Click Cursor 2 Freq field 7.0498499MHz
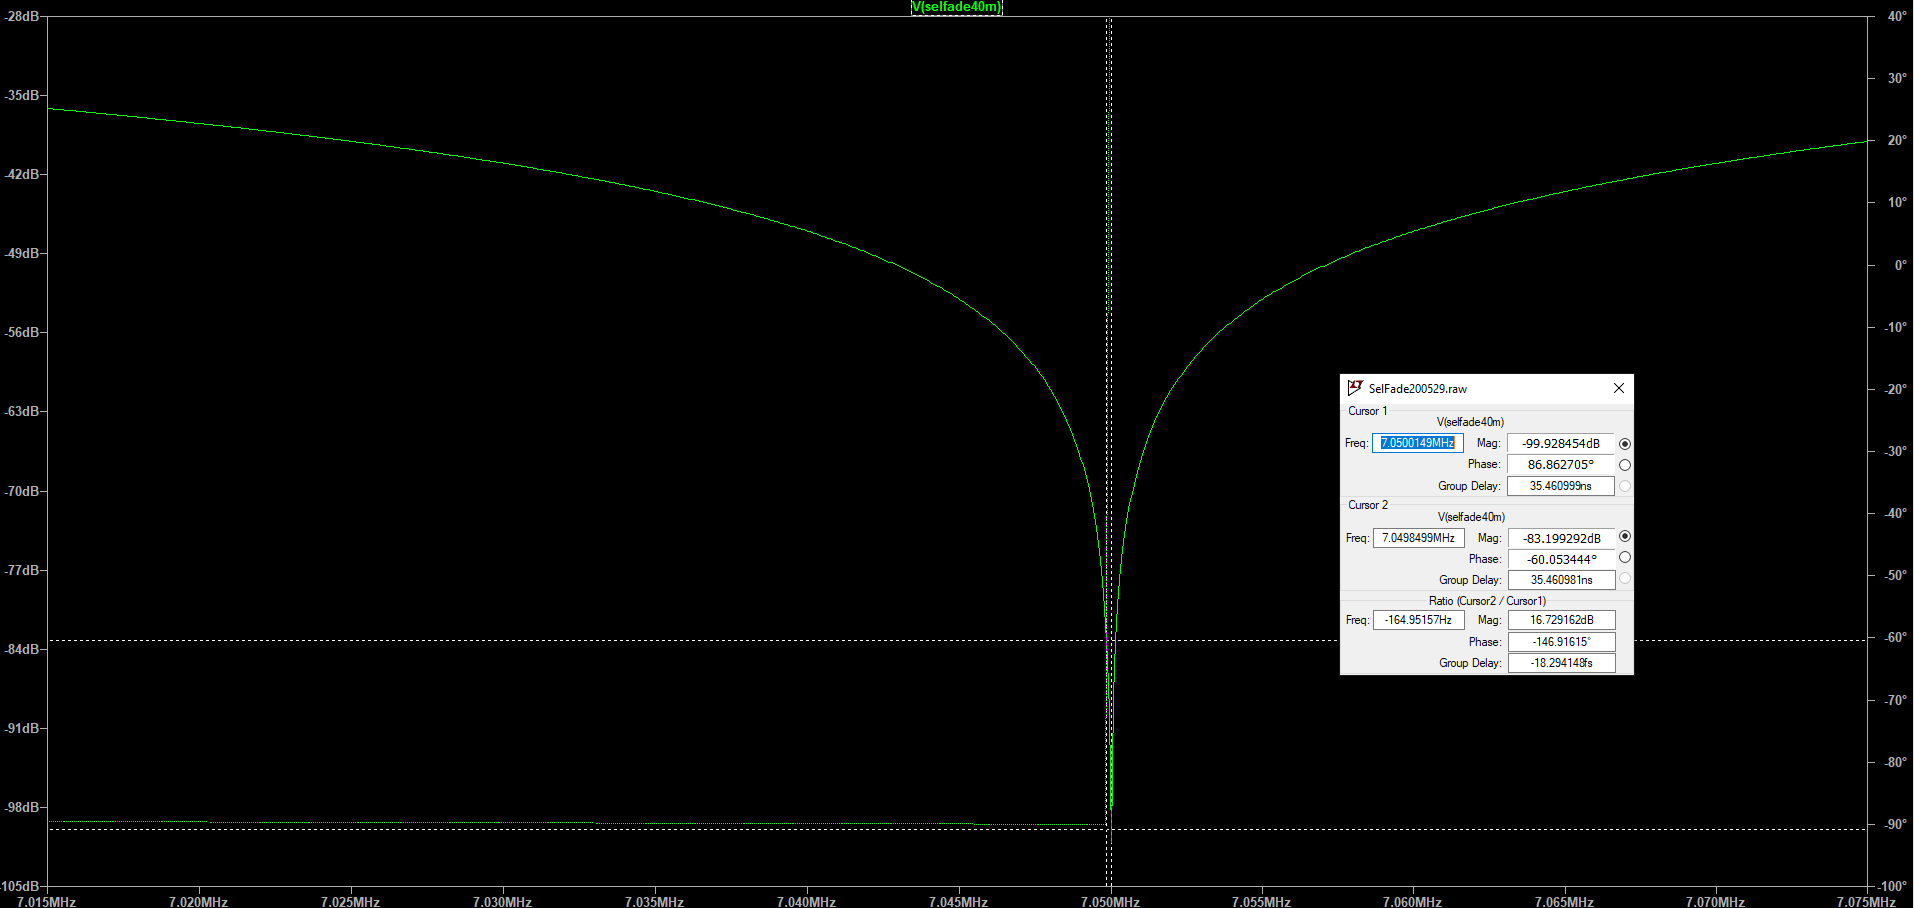Viewport: 1915px width, 908px height. [x=1418, y=538]
